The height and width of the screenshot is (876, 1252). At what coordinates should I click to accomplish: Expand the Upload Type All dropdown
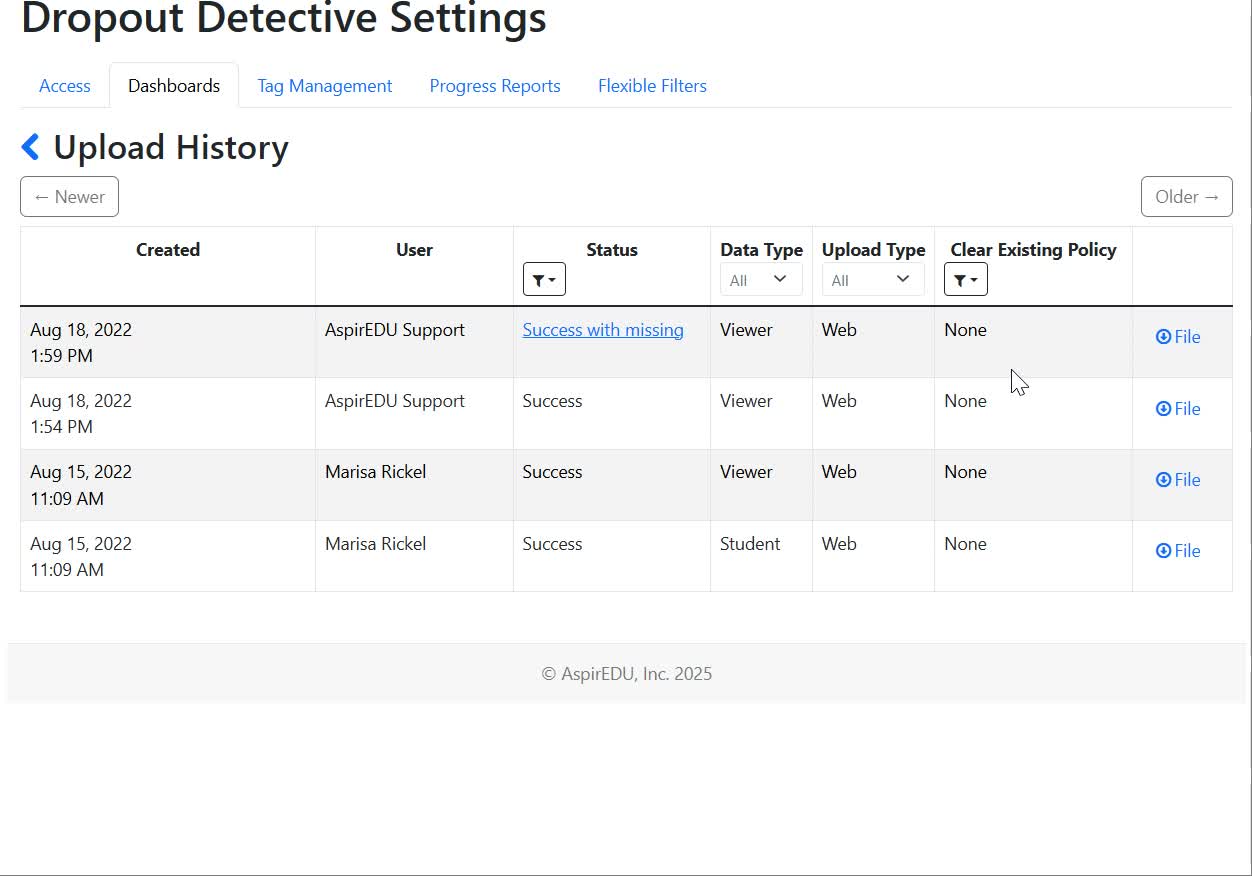tap(873, 280)
